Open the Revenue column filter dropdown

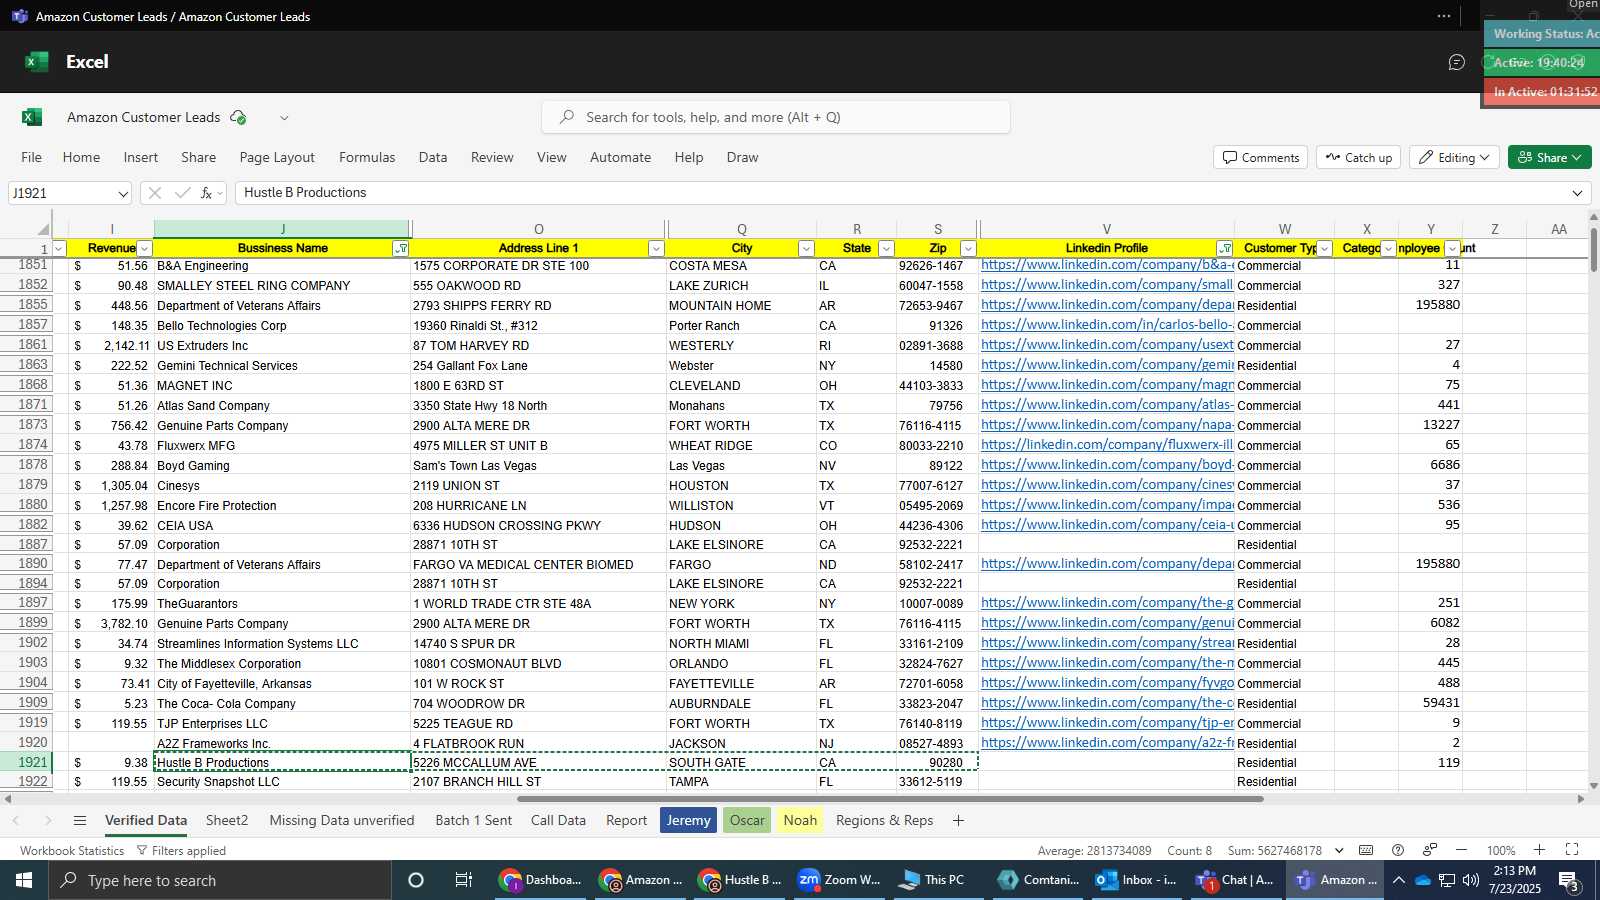[144, 249]
